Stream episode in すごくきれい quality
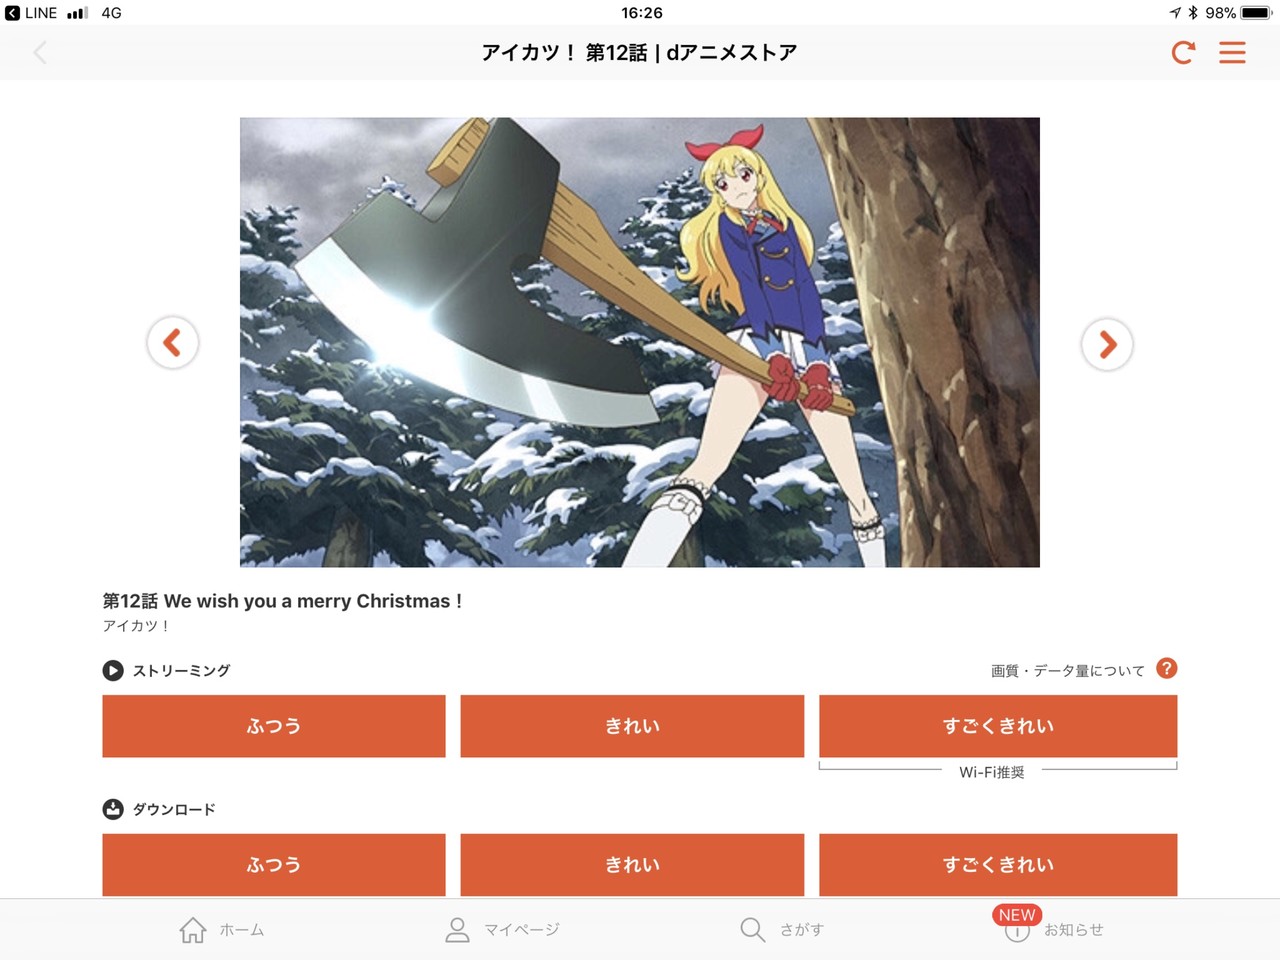The height and width of the screenshot is (960, 1280). click(998, 726)
